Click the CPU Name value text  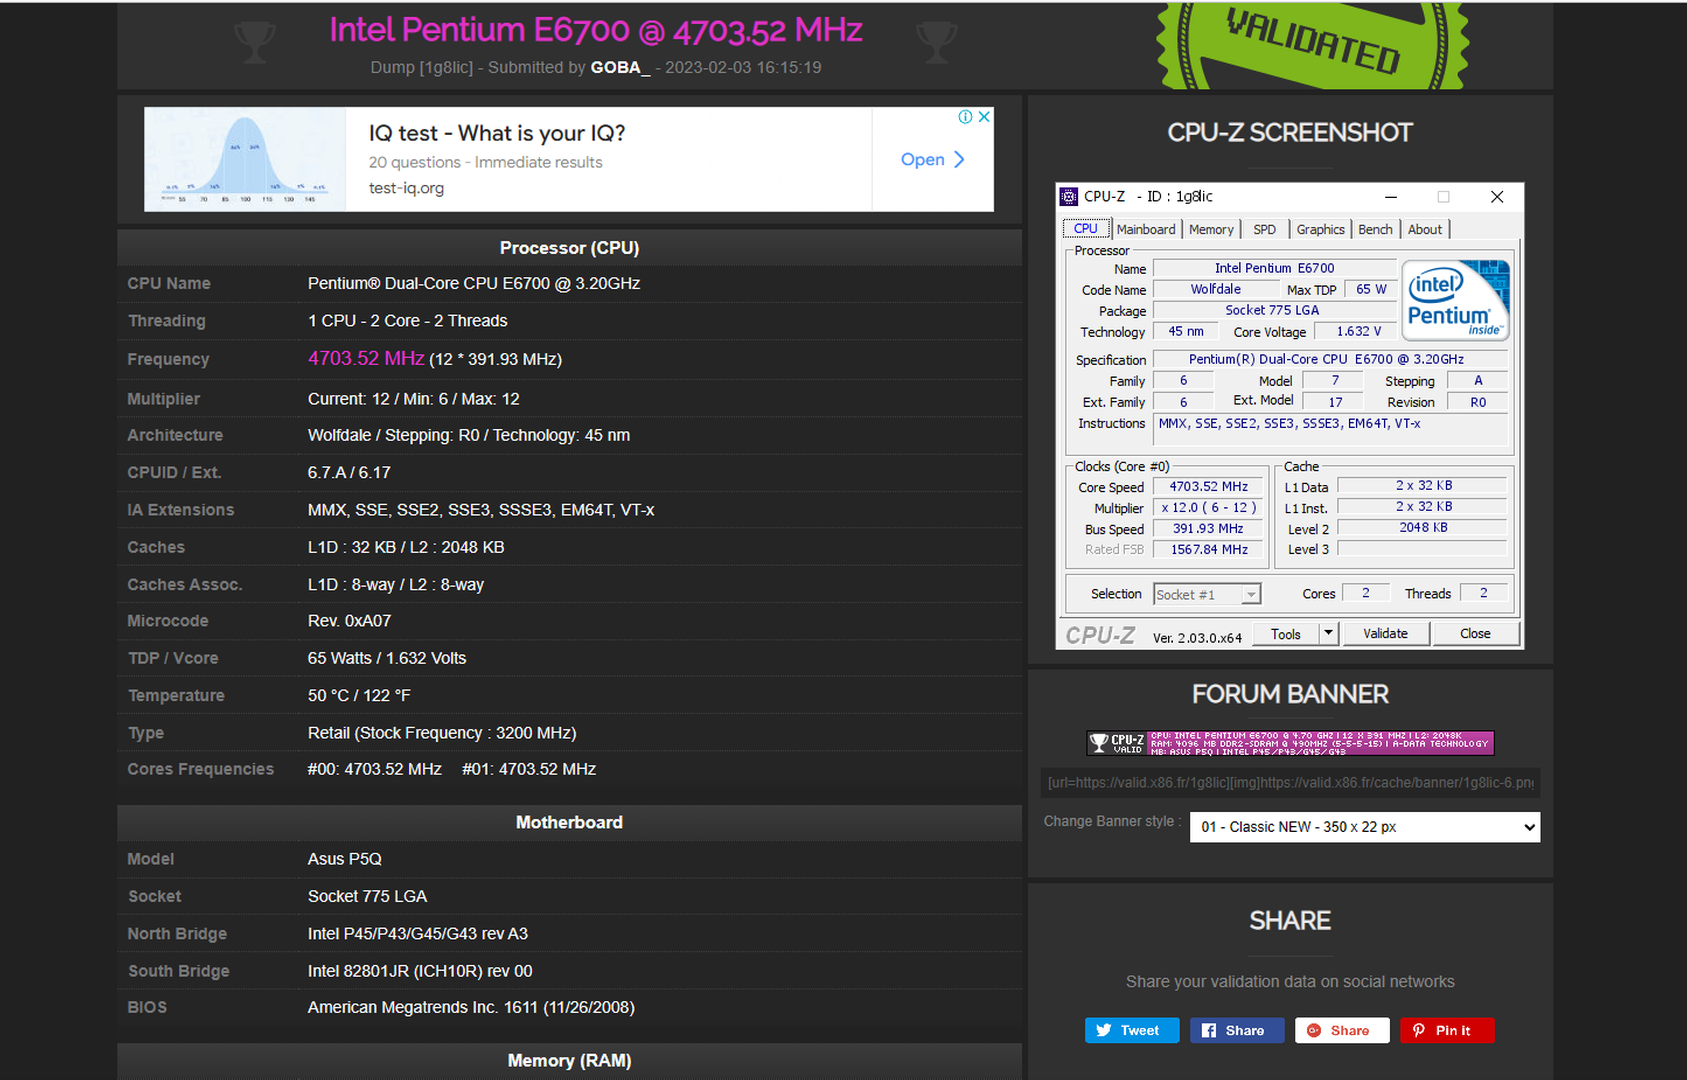click(x=474, y=284)
